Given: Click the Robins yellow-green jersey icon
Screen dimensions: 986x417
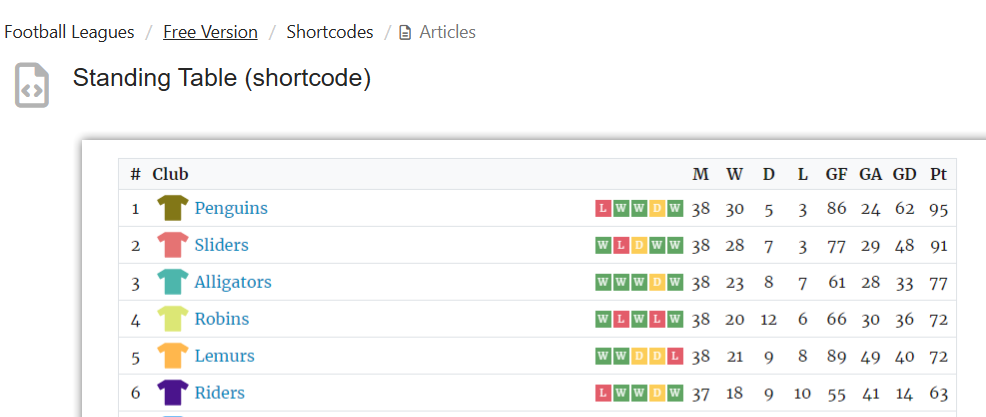Looking at the screenshot, I should 172,319.
